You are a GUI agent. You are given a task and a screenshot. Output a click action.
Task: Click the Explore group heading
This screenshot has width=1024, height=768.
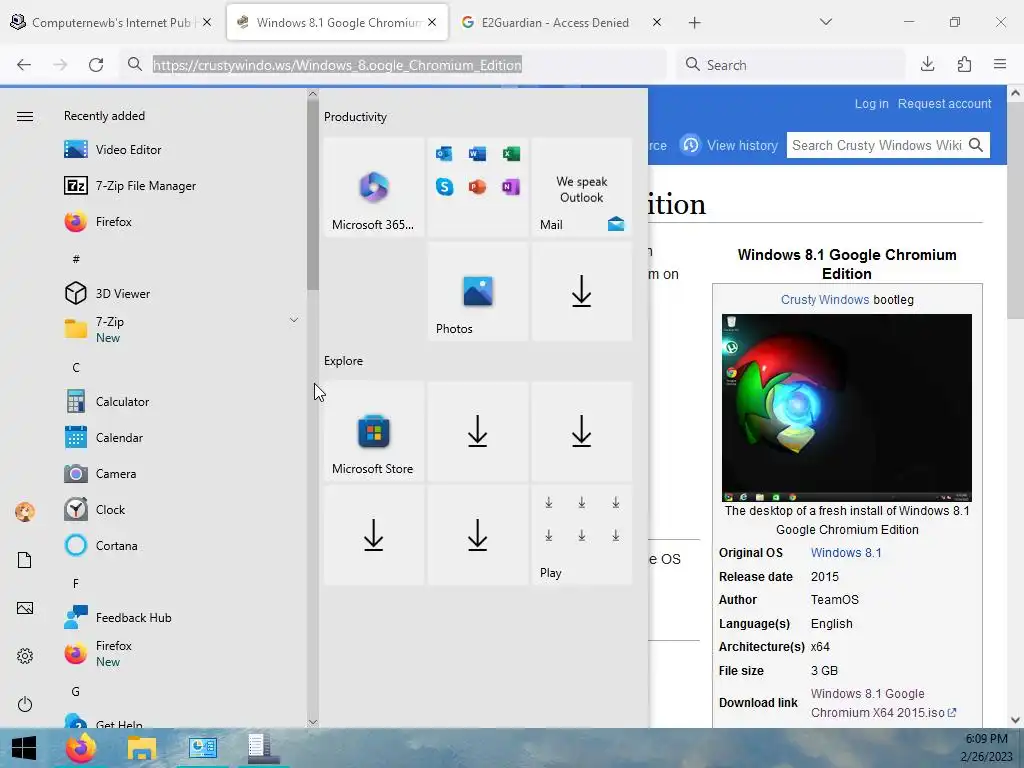click(344, 360)
